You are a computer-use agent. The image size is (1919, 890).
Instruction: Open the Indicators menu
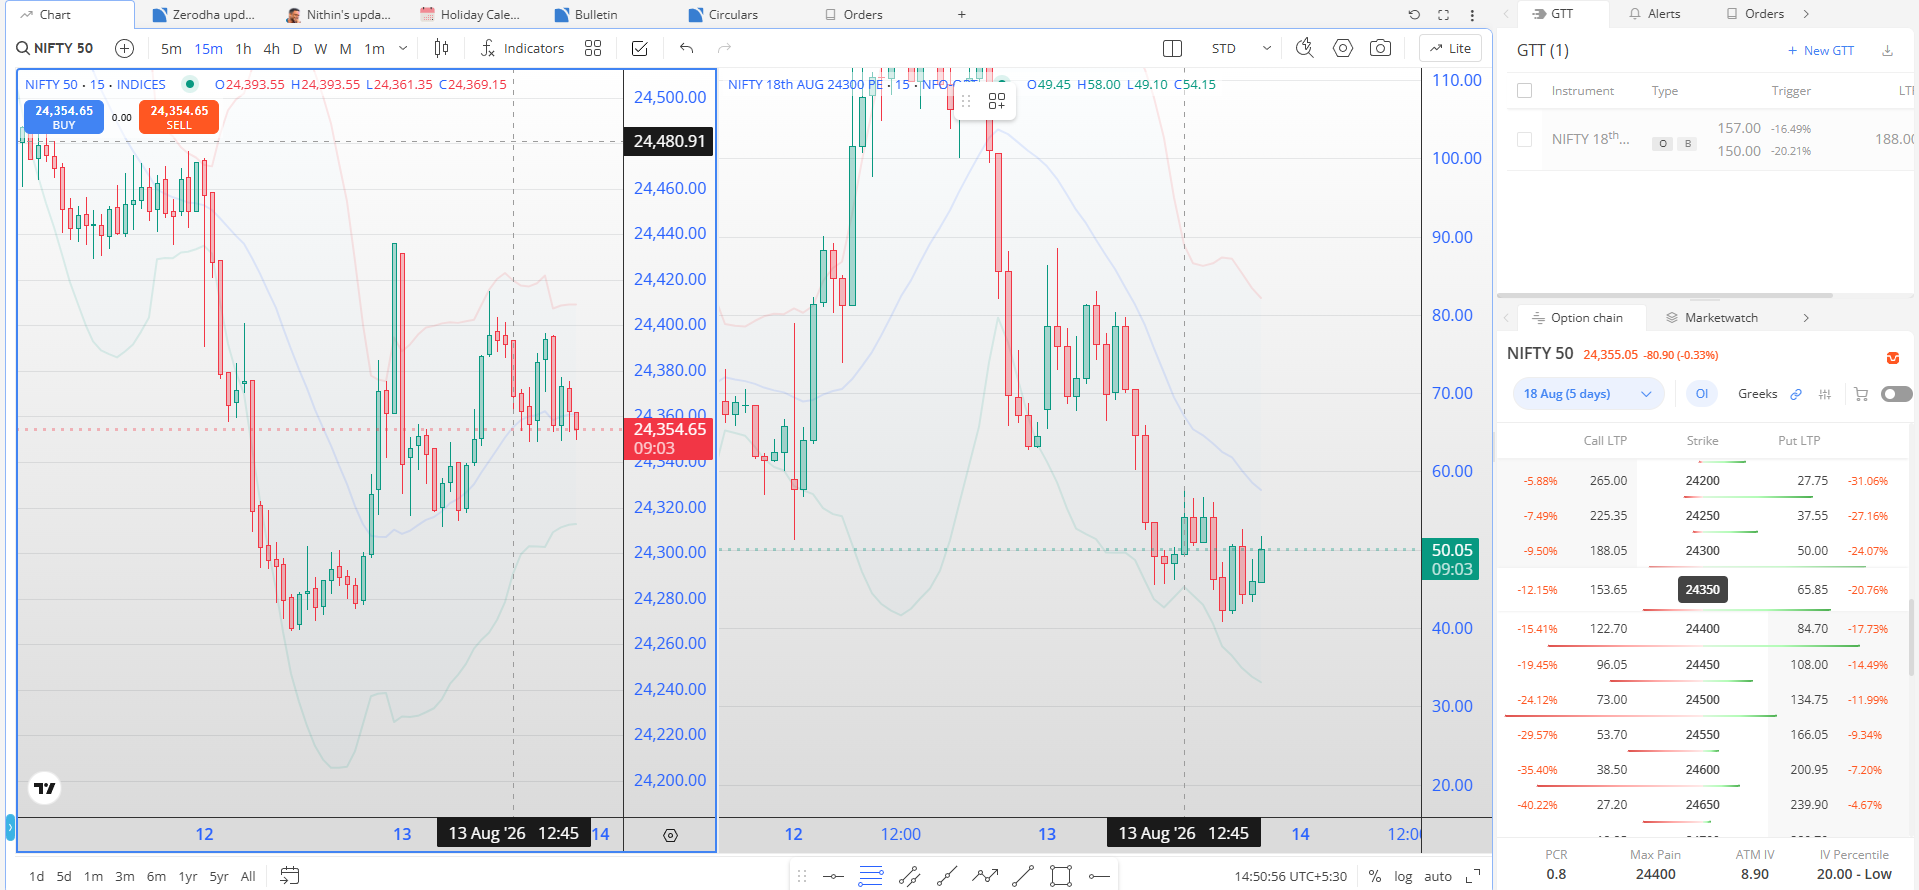[x=522, y=48]
